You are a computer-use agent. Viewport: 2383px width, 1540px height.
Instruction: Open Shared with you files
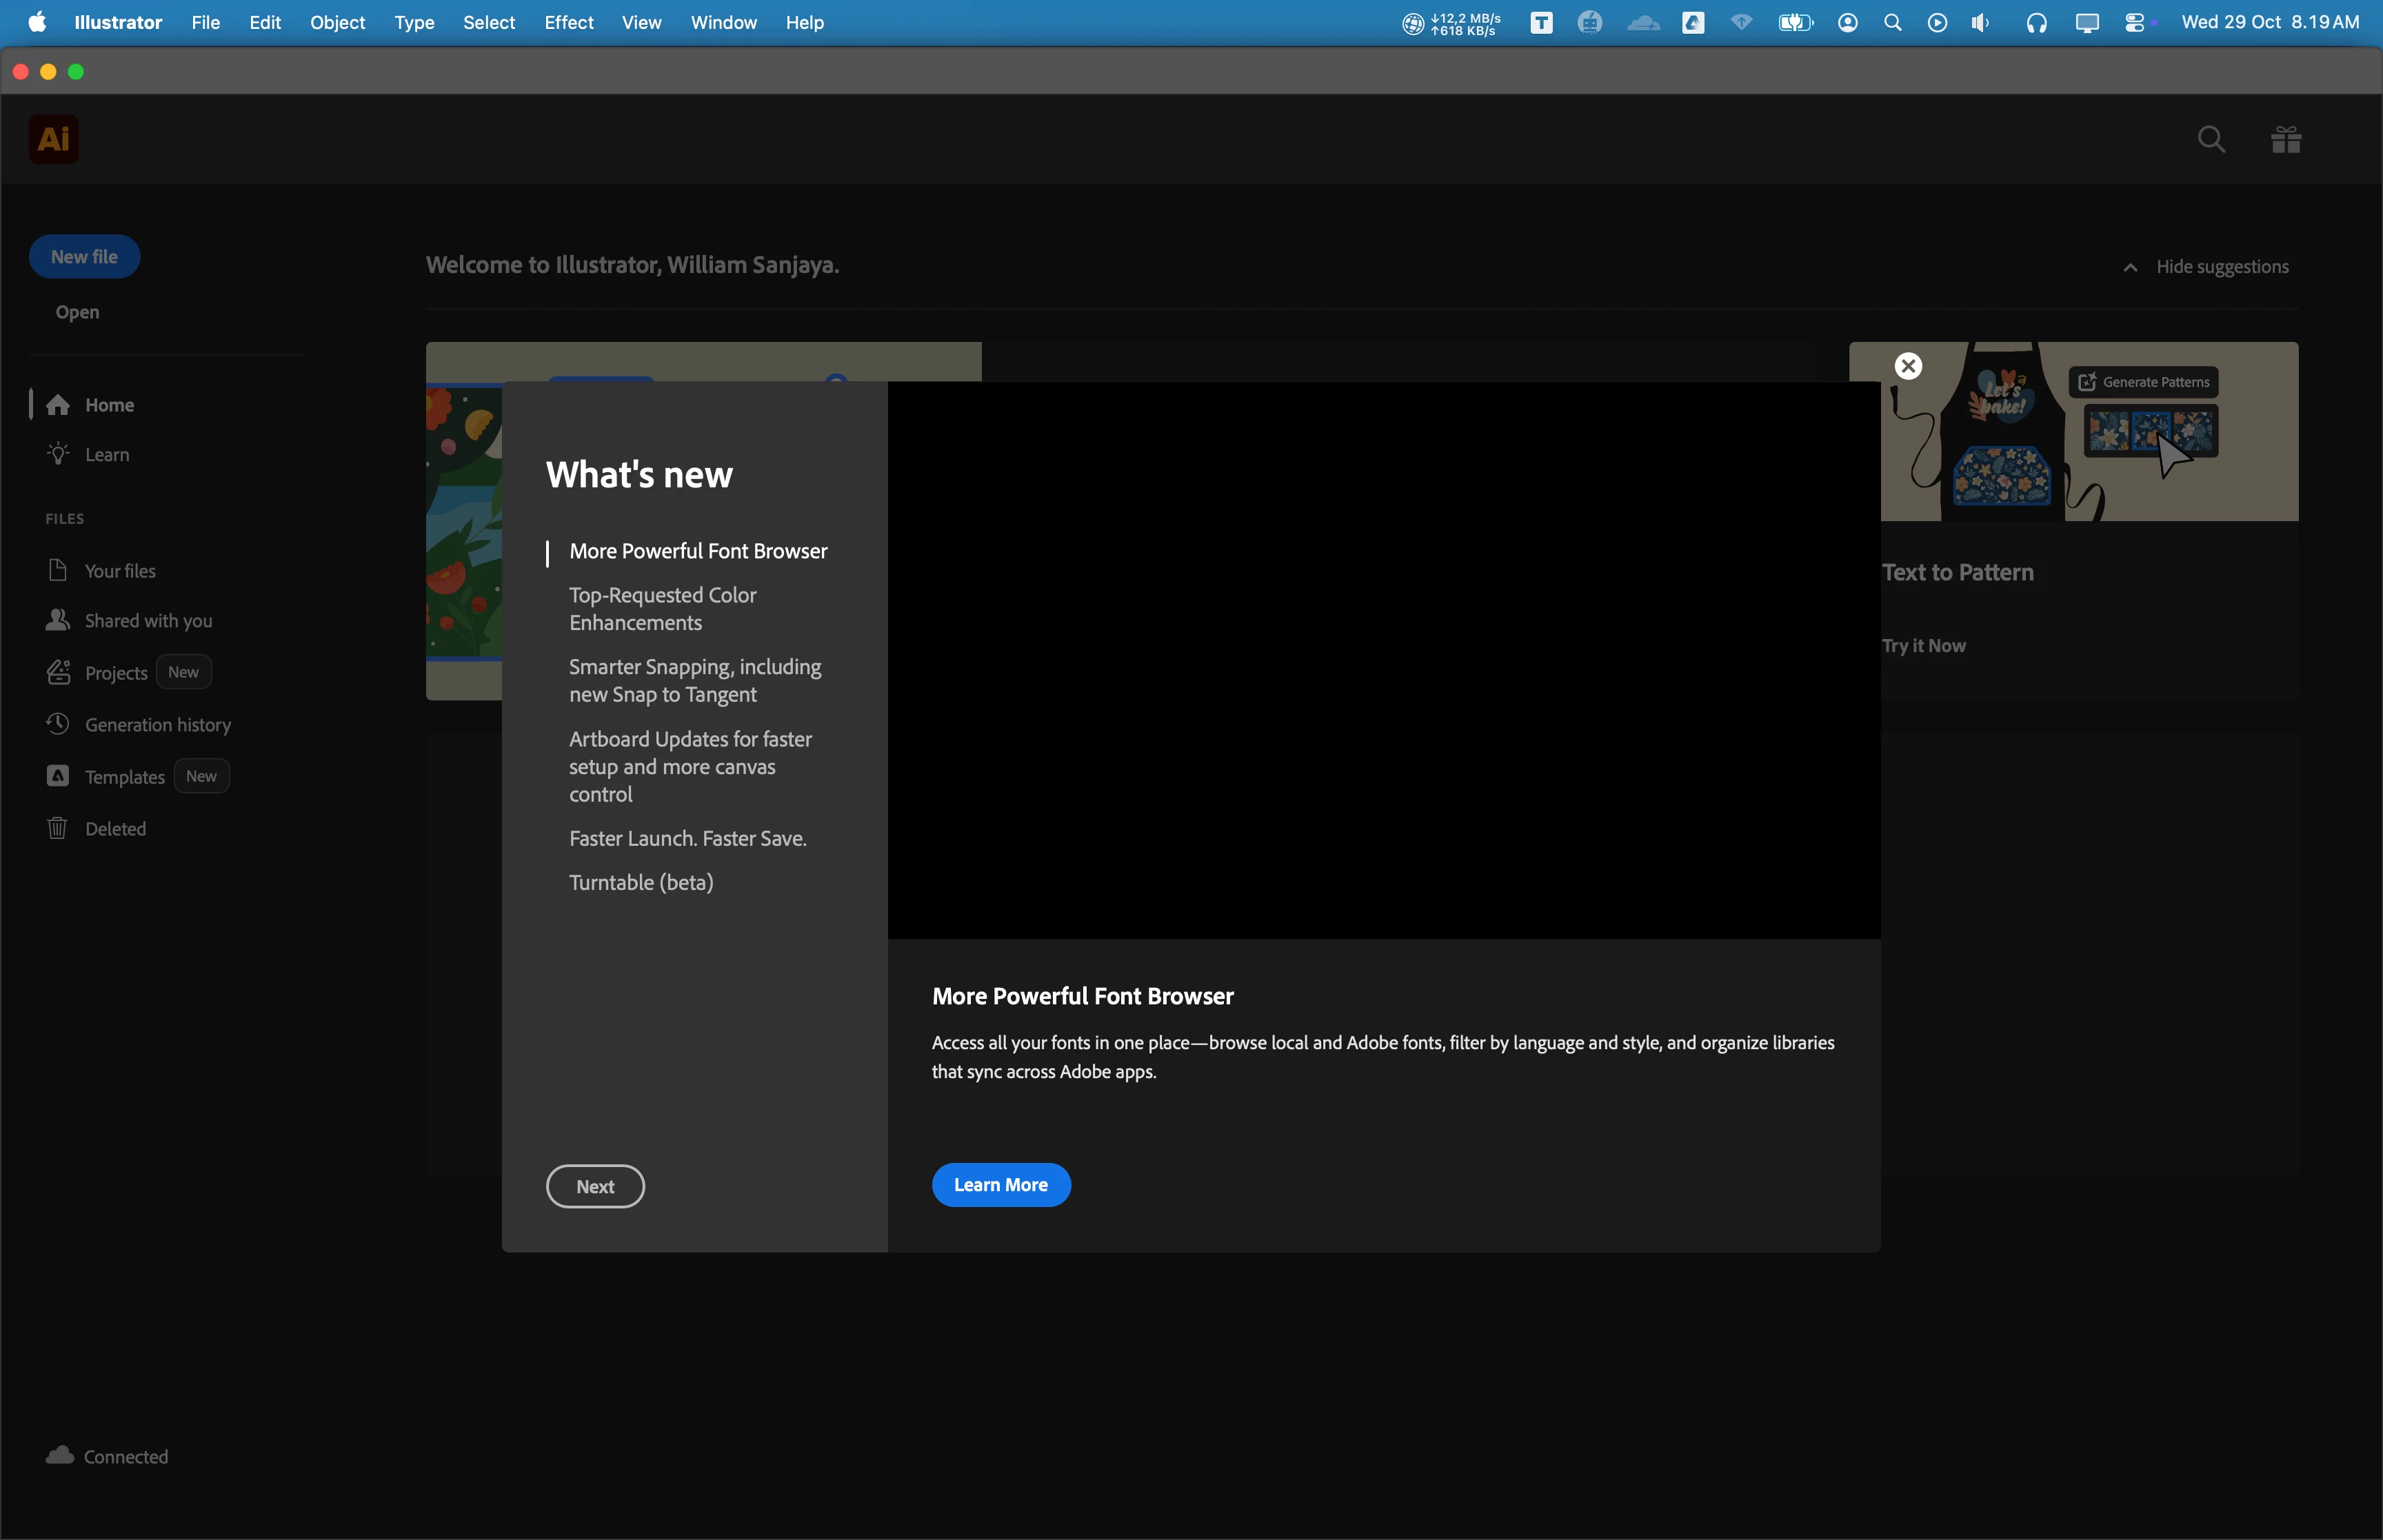click(148, 620)
